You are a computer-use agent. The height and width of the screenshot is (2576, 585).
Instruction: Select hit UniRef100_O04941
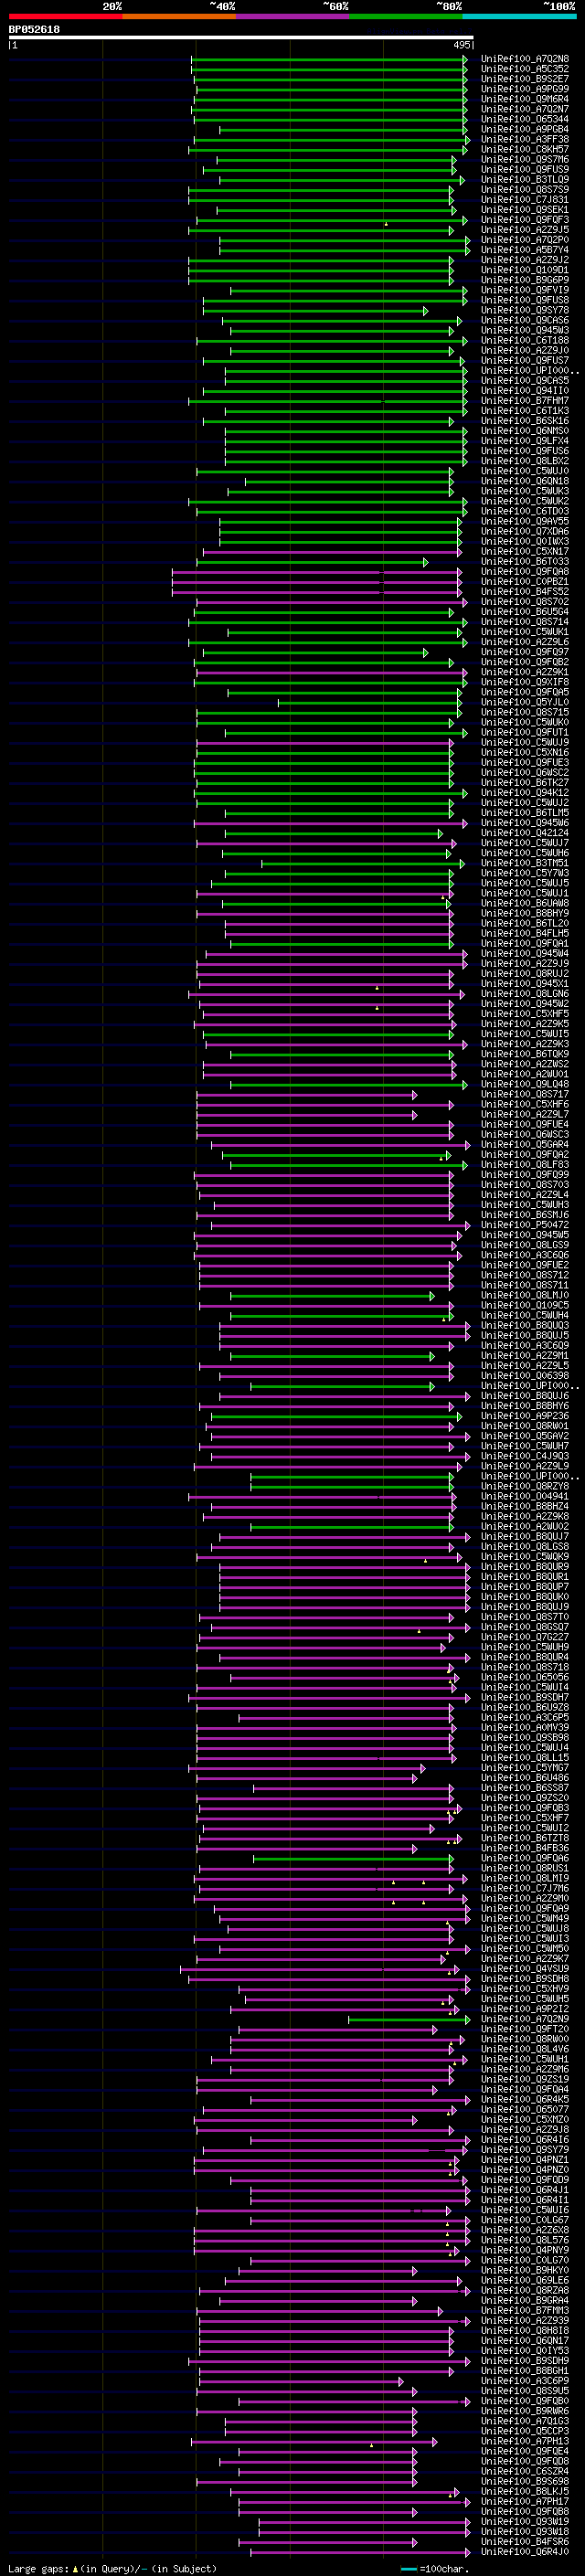pyautogui.click(x=525, y=1497)
